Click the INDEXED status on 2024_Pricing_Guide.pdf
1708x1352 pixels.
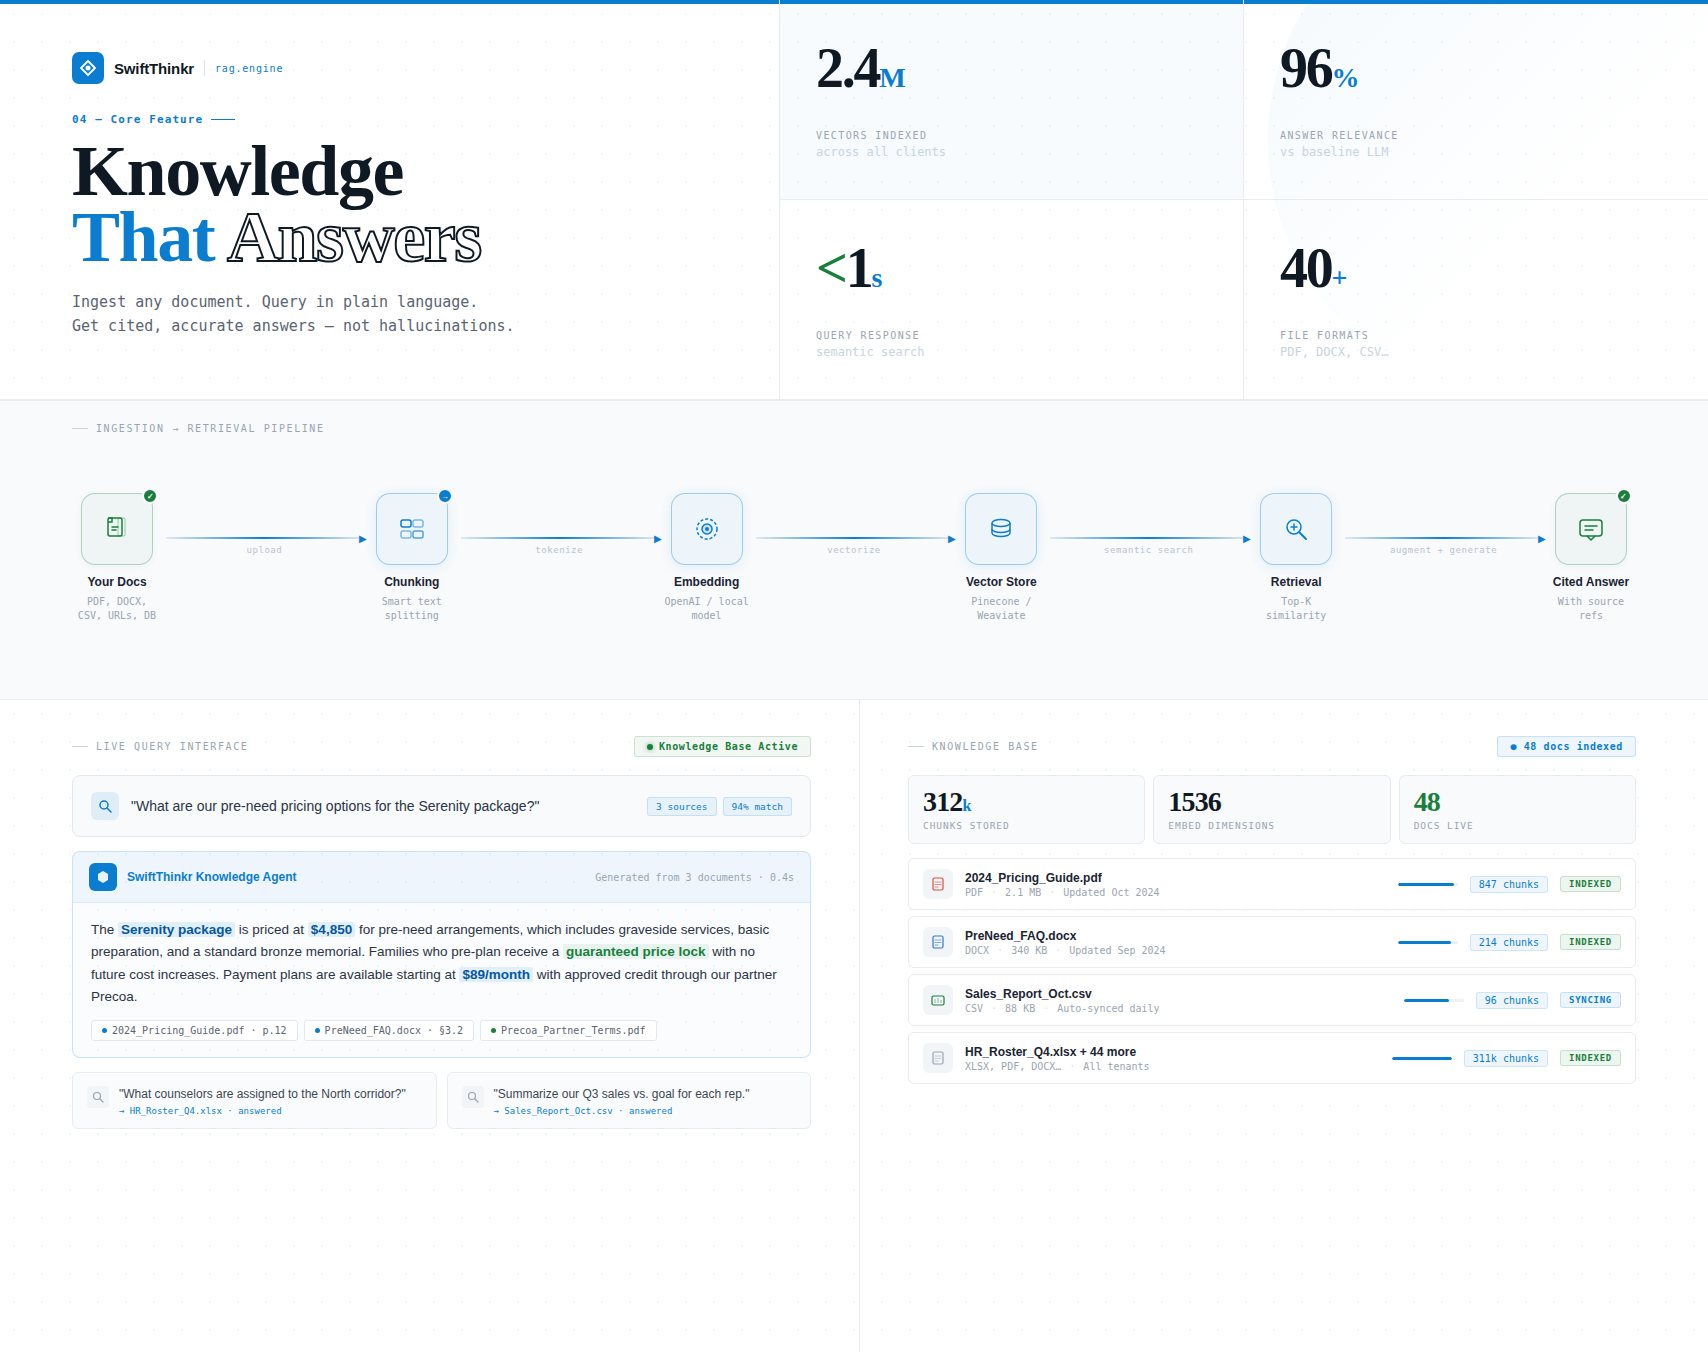point(1590,884)
